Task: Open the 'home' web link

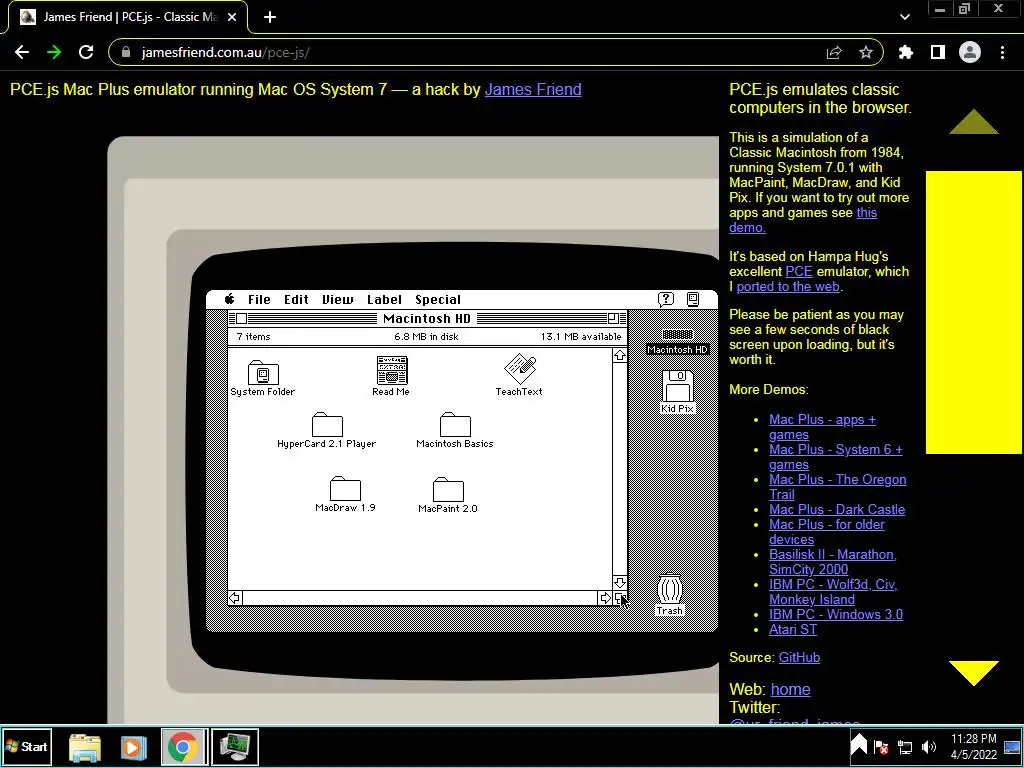Action: pos(790,689)
